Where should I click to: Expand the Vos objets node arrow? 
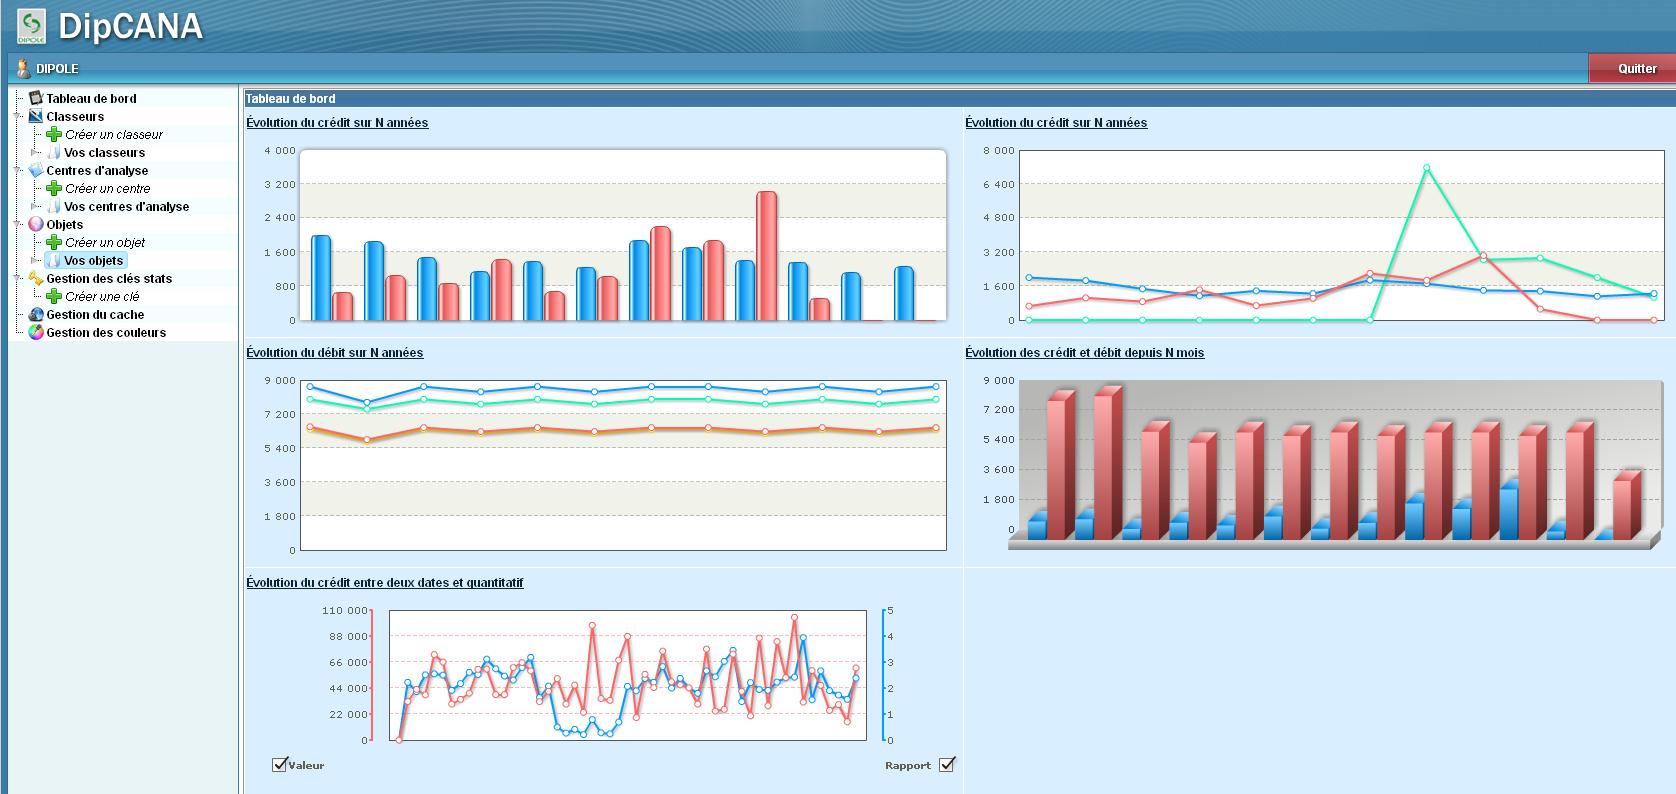36,260
